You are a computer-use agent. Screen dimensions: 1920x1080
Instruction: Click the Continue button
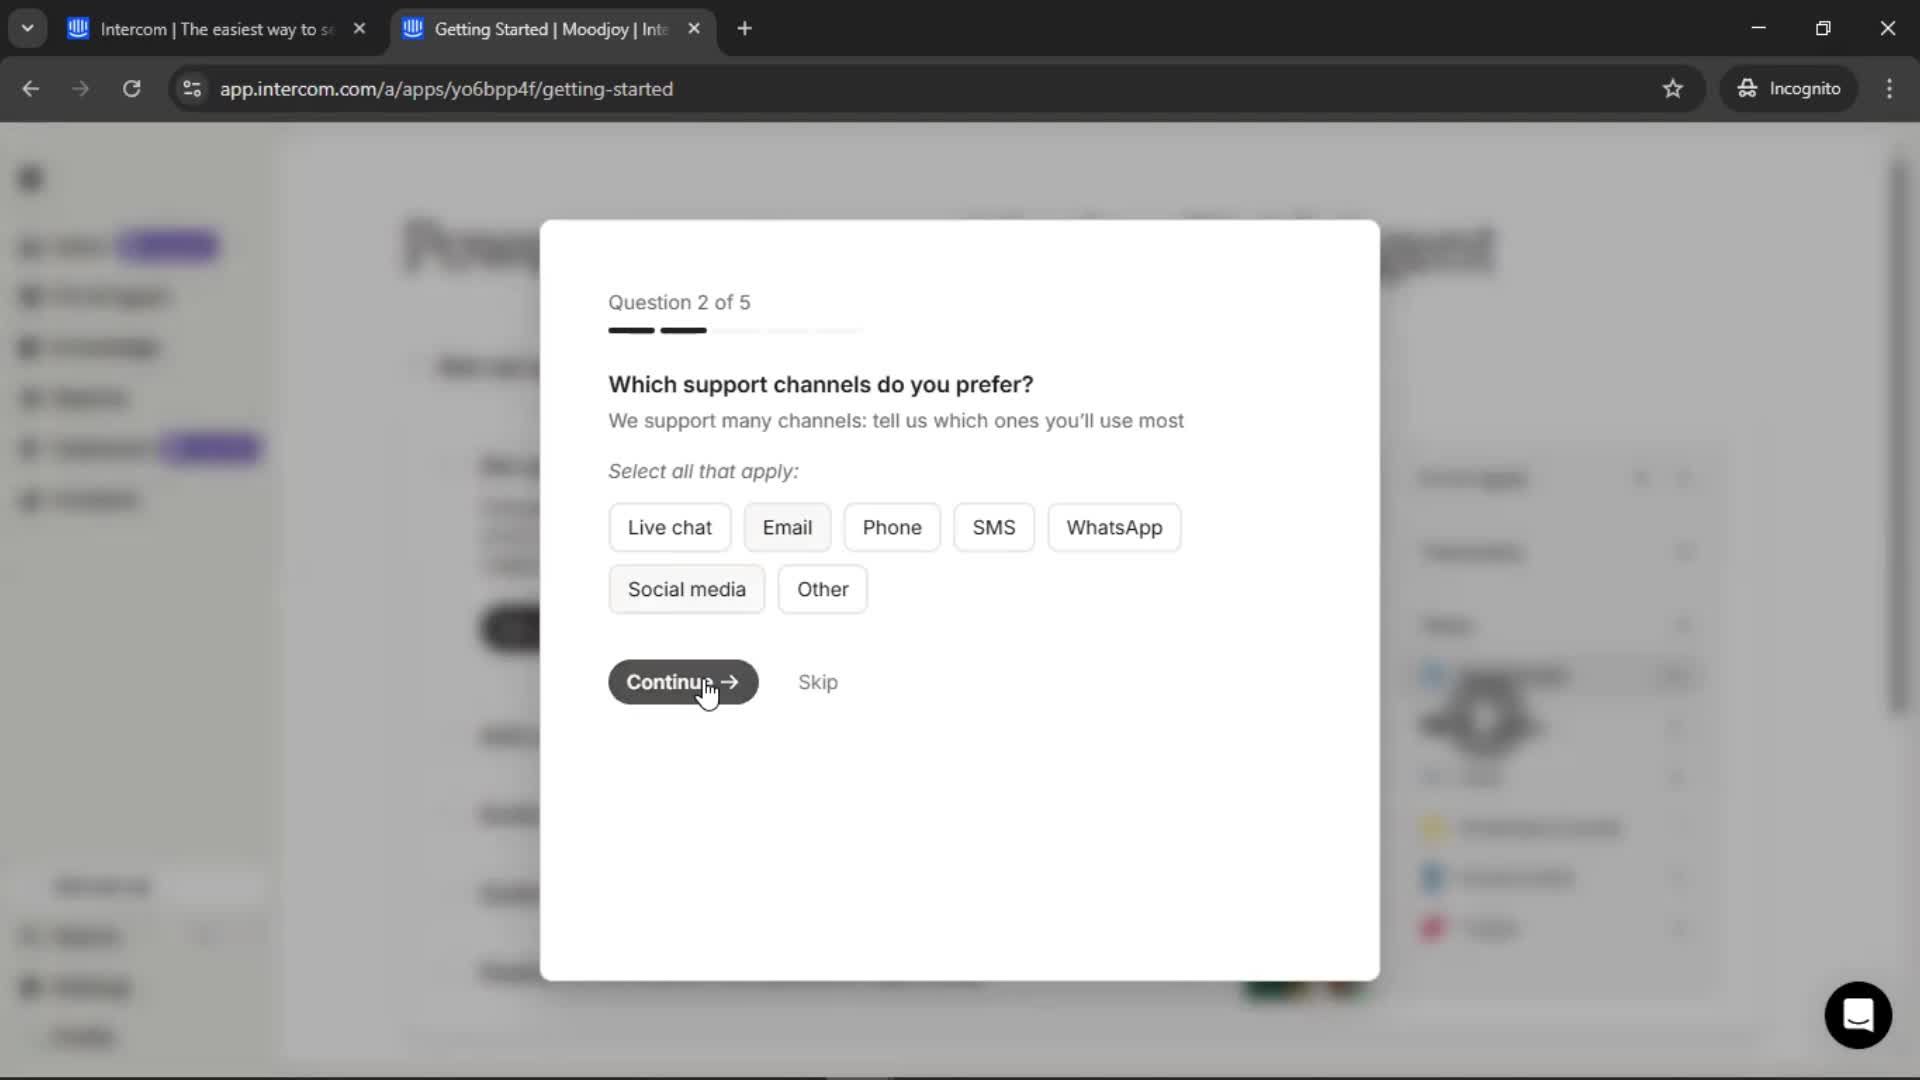683,682
